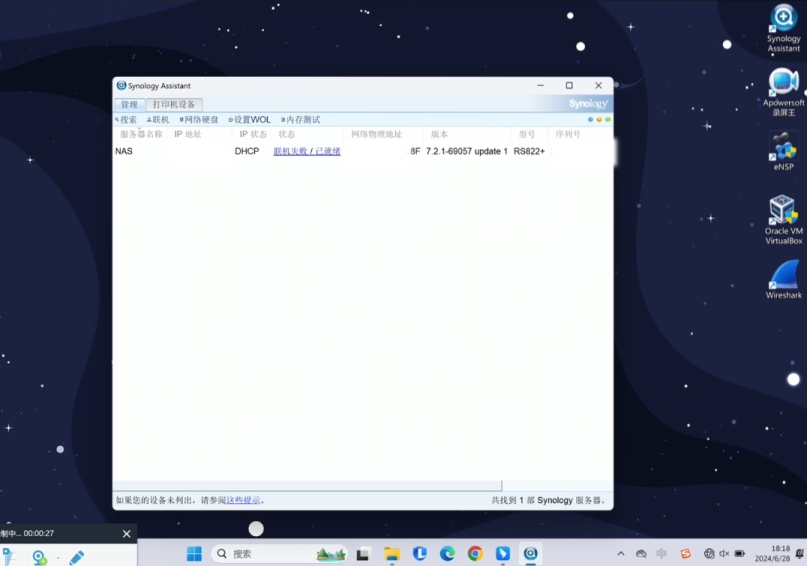
Task: Sort by 服务器名称 column header
Action: point(141,134)
